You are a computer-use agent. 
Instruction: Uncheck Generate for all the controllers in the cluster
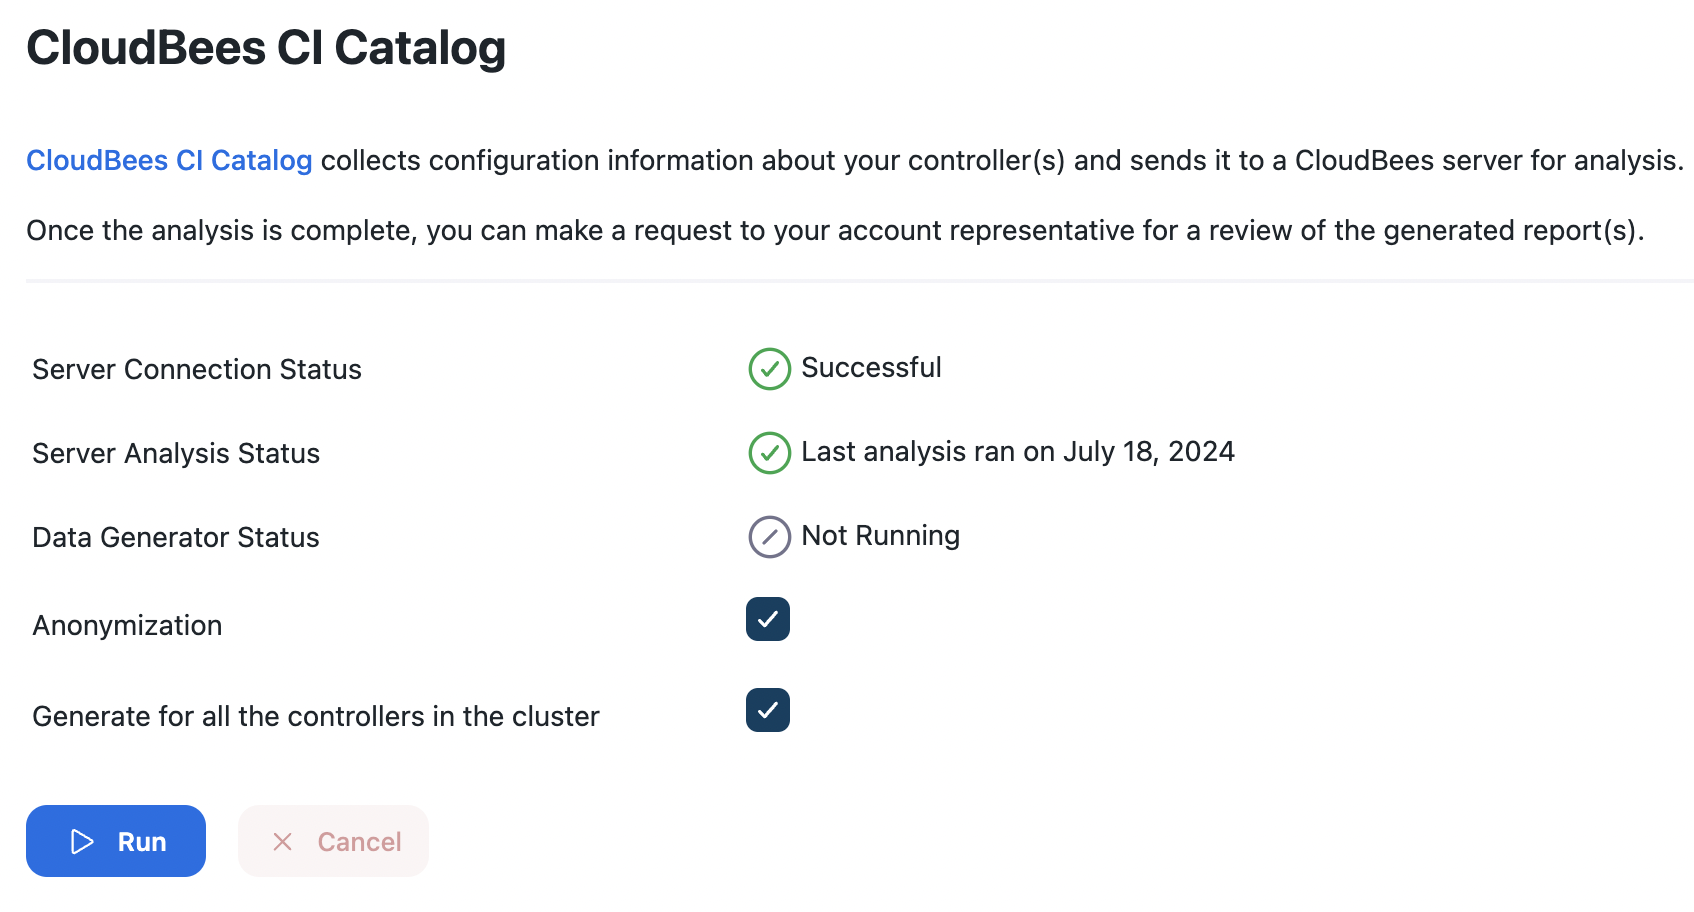[x=766, y=711]
